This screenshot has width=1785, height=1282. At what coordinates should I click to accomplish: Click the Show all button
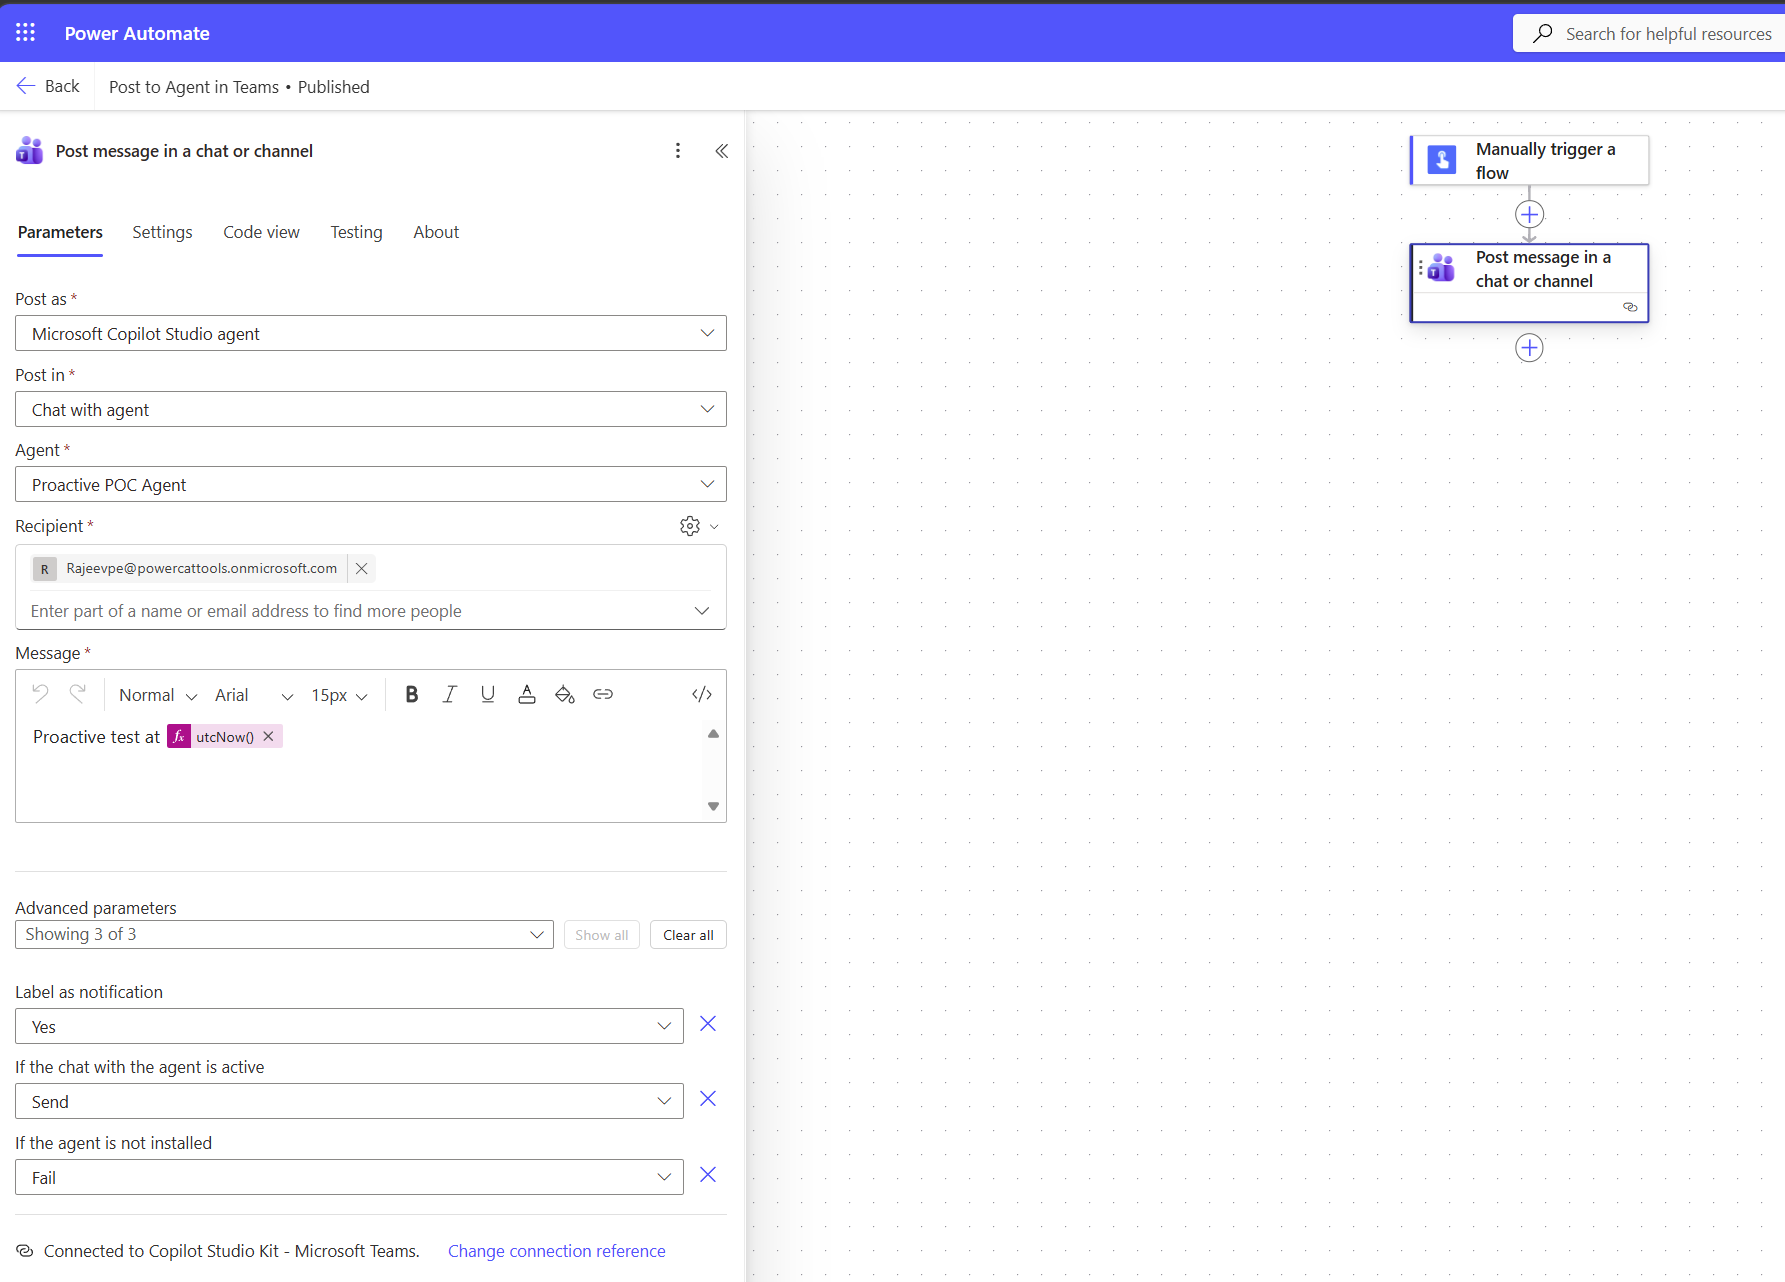[x=602, y=935]
